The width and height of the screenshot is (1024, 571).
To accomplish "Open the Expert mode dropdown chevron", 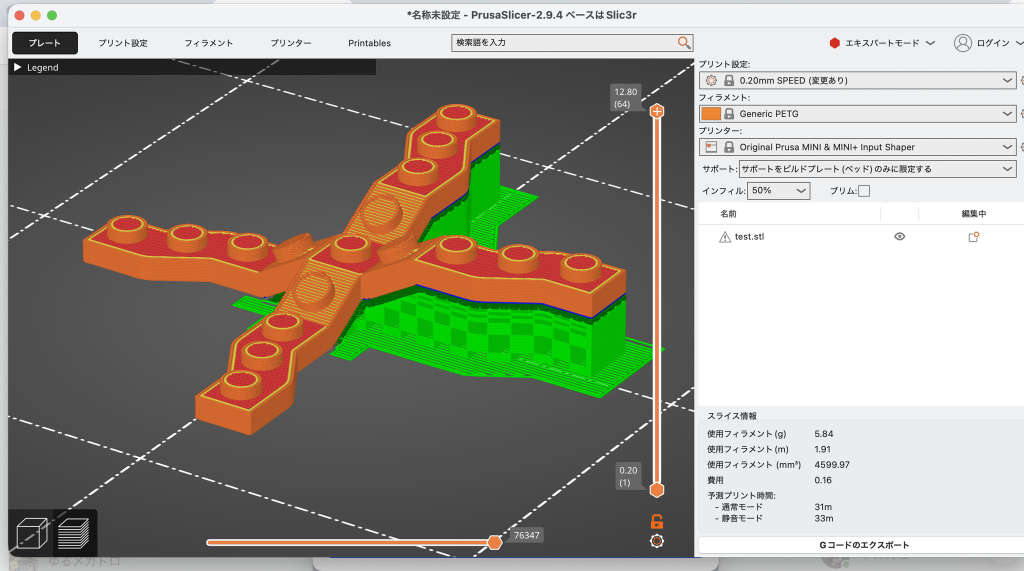I will click(930, 43).
